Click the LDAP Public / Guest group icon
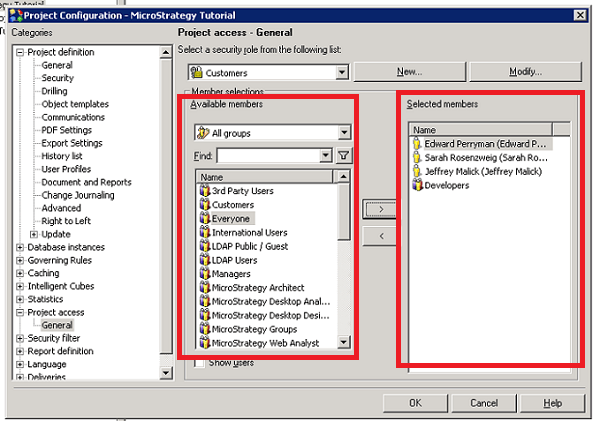This screenshot has width=600, height=421. [x=205, y=246]
